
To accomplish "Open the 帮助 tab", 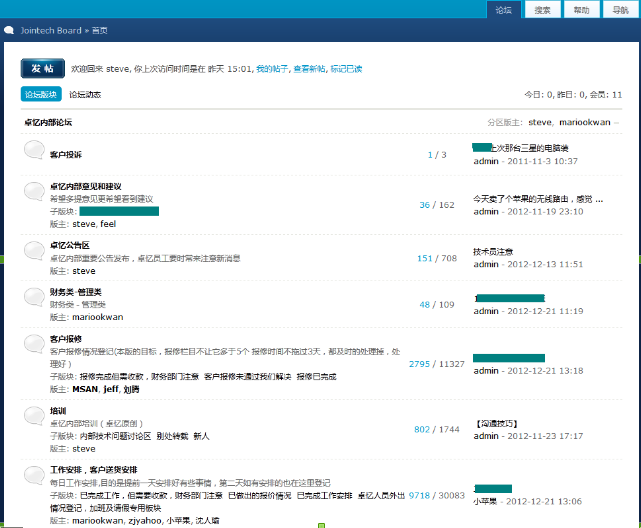I will coord(581,10).
